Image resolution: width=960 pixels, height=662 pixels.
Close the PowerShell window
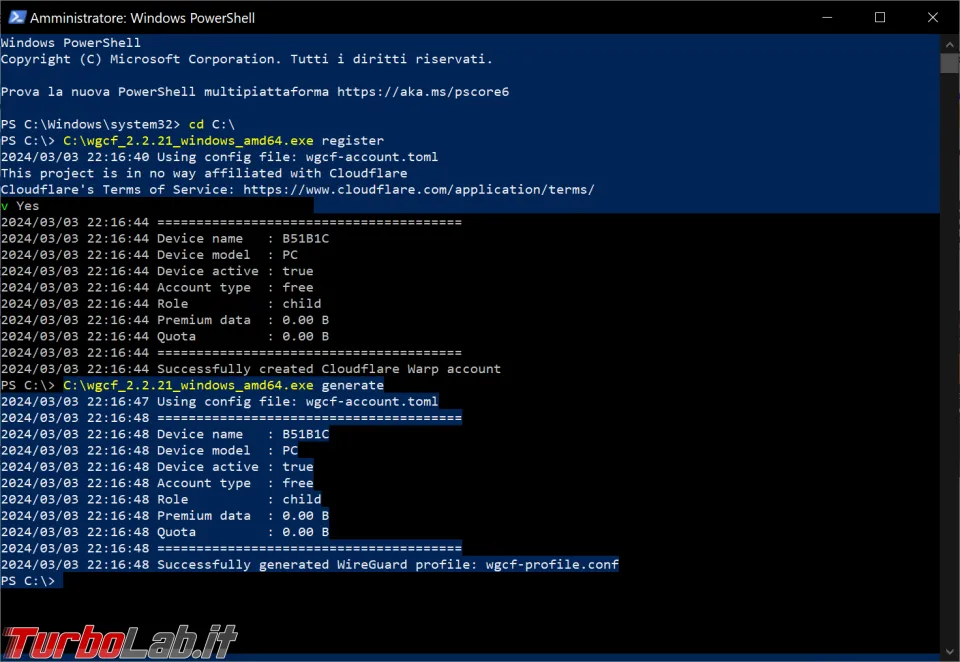(x=932, y=17)
